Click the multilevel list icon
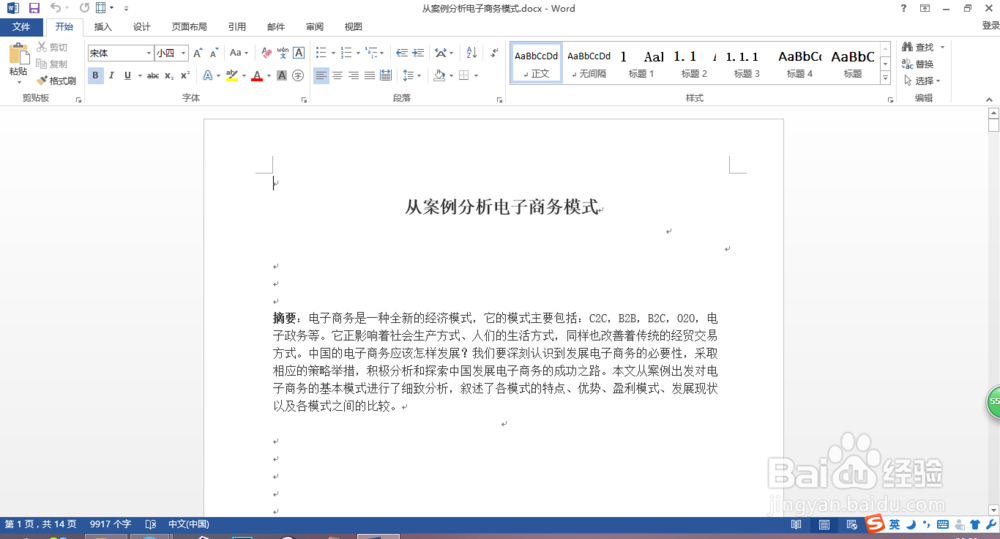Viewport: 1000px width, 539px height. click(371, 53)
